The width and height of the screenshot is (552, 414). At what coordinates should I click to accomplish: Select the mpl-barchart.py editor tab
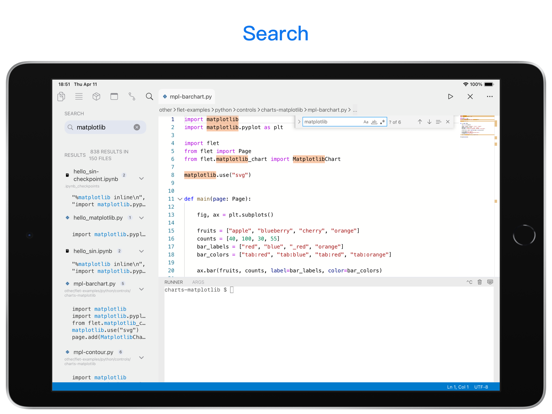click(x=187, y=96)
